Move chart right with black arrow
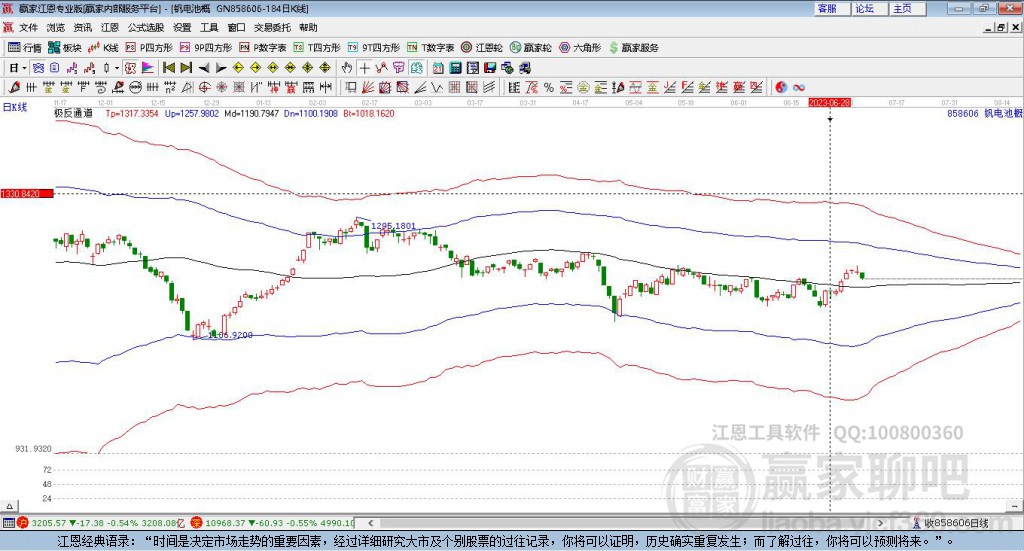Screen dimensions: 1024x551 pyautogui.click(x=221, y=68)
